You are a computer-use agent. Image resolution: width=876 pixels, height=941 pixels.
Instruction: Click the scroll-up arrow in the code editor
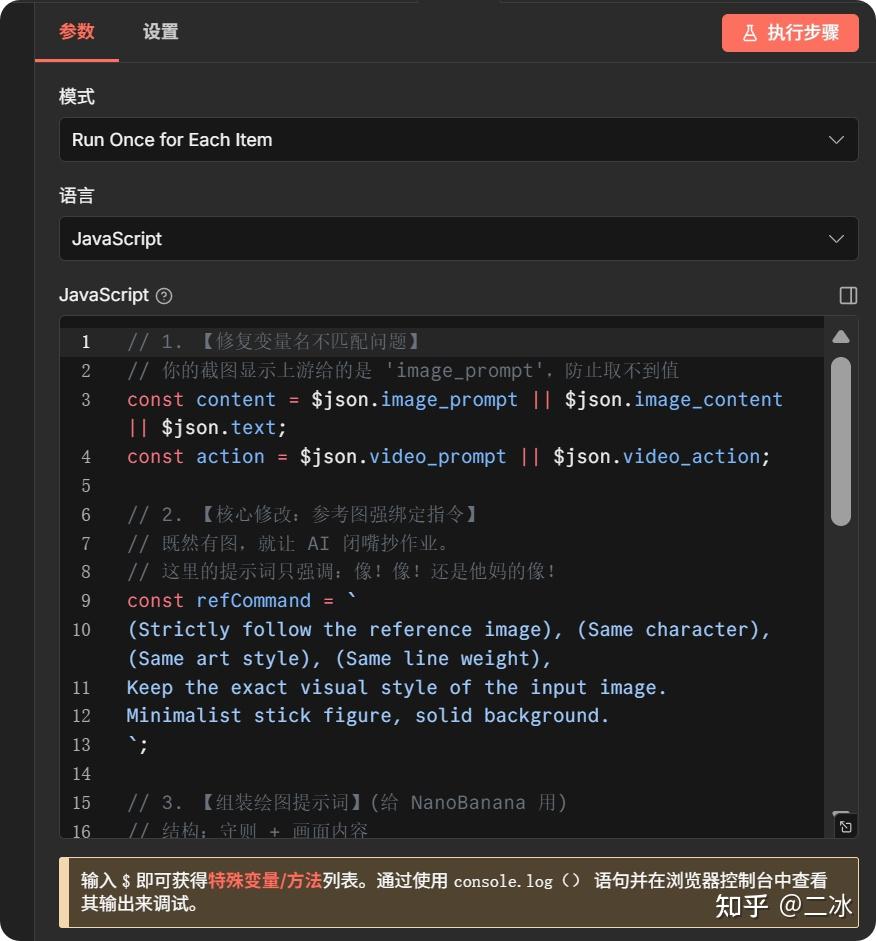tap(841, 337)
